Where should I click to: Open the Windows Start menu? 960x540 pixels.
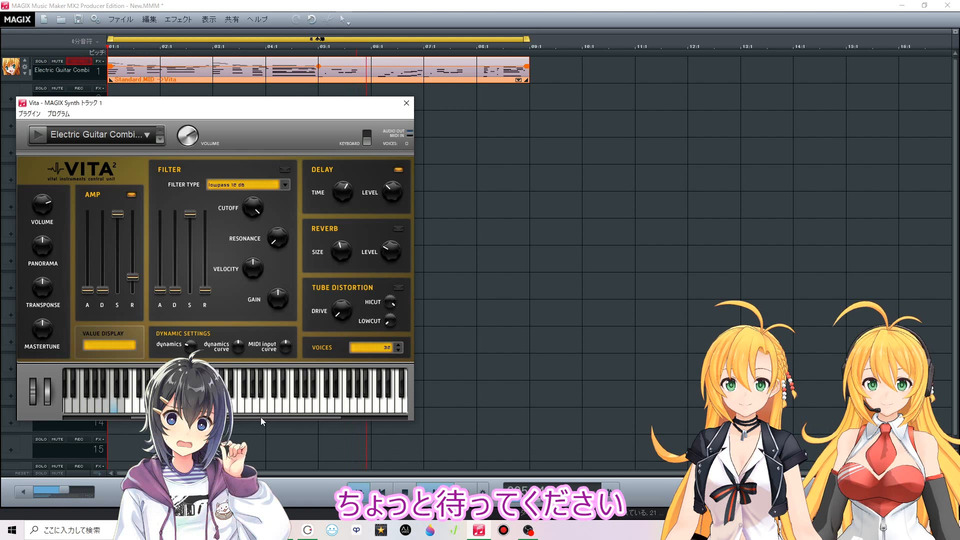11,530
